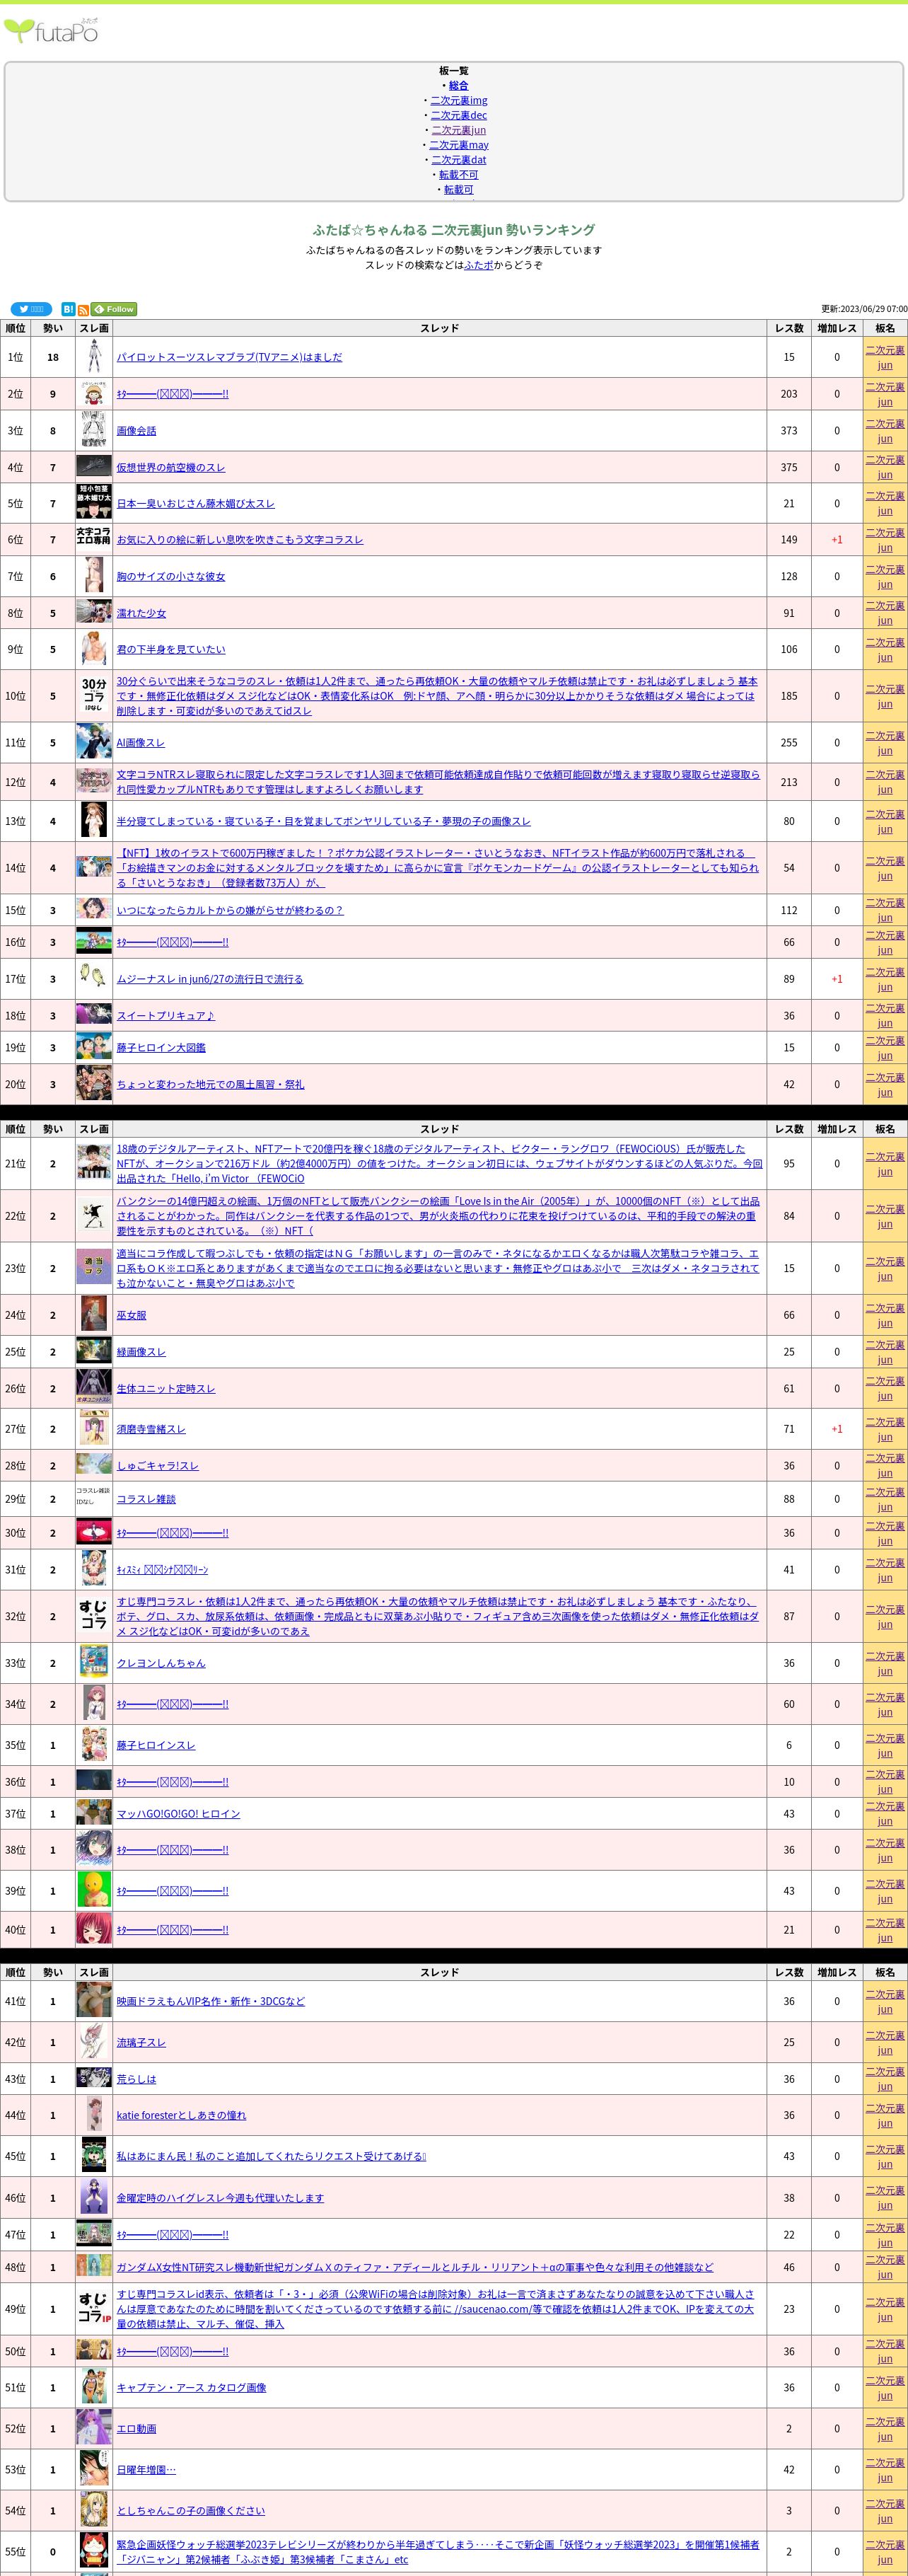908x2576 pixels.
Task: Click 二次元裏jun board cell for rank 1
Action: pyautogui.click(x=885, y=357)
